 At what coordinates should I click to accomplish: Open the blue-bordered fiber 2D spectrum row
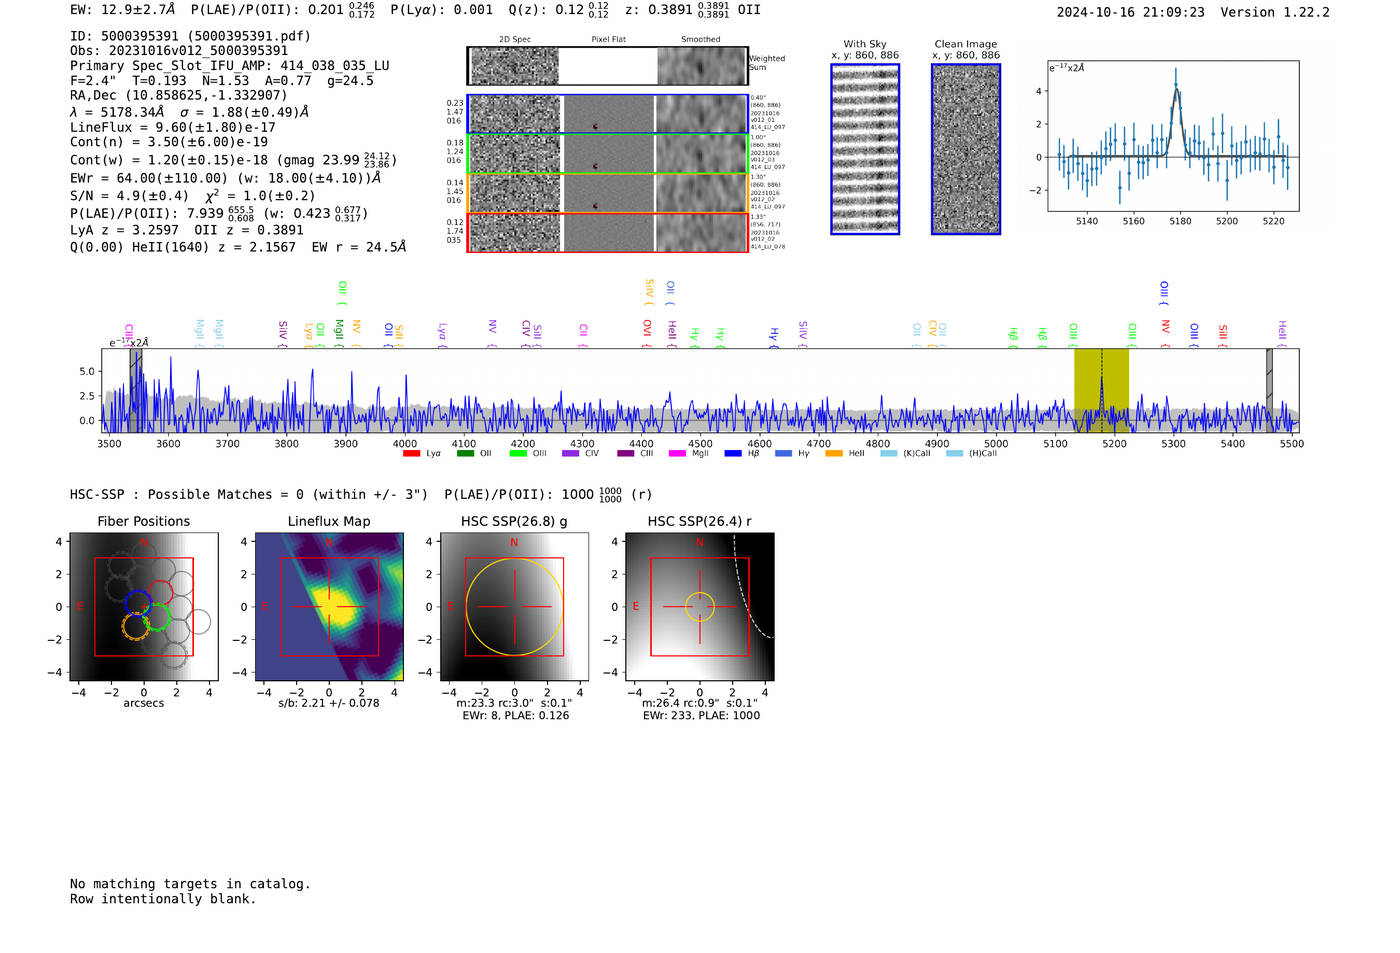pos(607,114)
